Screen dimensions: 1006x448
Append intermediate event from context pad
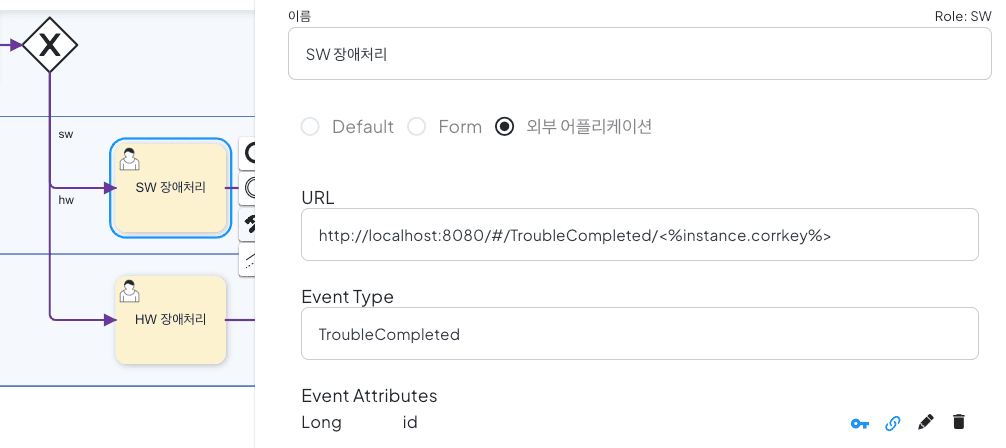(x=248, y=187)
